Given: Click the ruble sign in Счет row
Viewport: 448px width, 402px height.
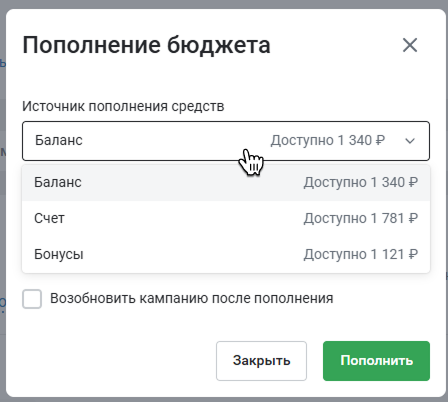Looking at the screenshot, I should (413, 218).
